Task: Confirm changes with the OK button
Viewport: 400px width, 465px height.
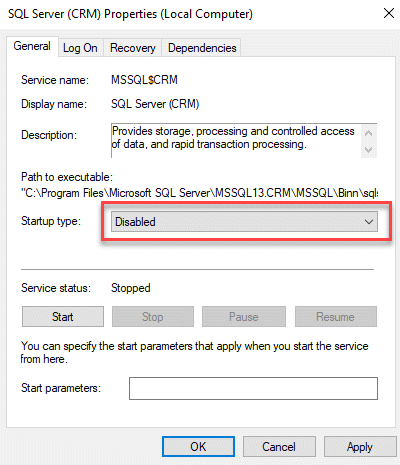Action: tap(198, 447)
